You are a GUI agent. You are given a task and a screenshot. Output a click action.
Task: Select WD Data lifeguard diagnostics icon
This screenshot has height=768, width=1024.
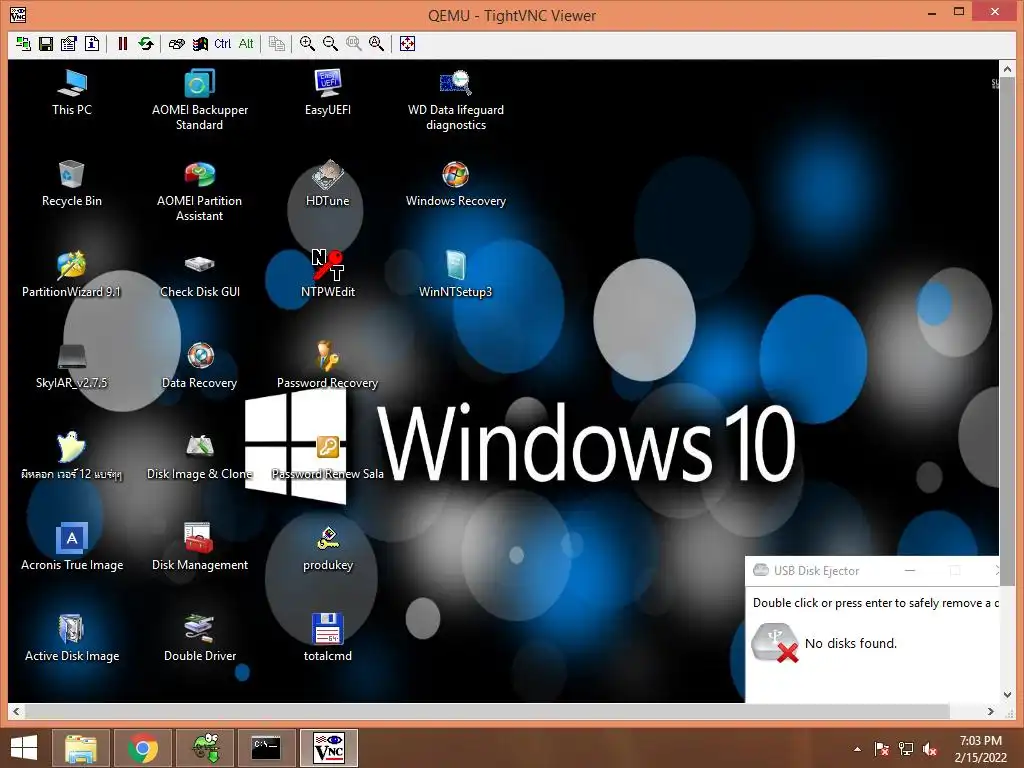pyautogui.click(x=456, y=100)
